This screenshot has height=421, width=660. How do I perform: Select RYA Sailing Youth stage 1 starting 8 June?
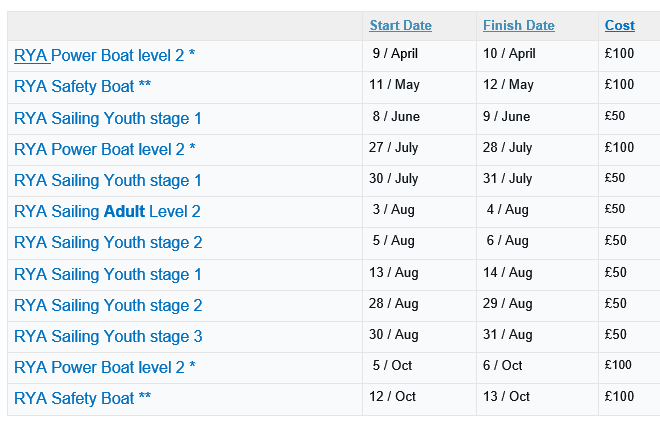(x=108, y=119)
